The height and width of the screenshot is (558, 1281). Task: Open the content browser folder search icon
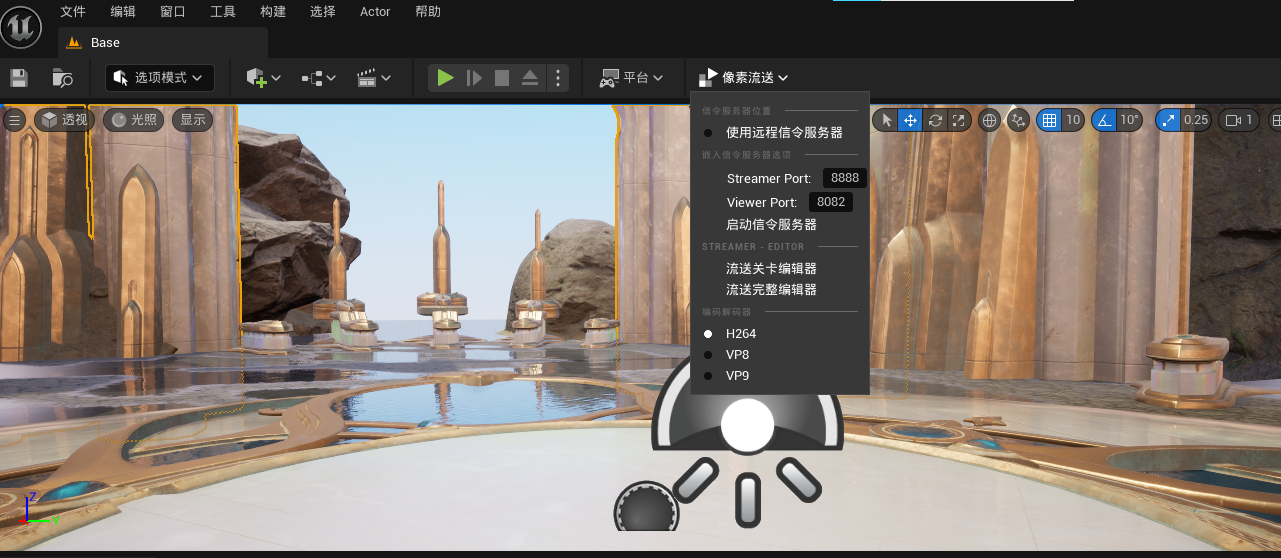coord(62,78)
